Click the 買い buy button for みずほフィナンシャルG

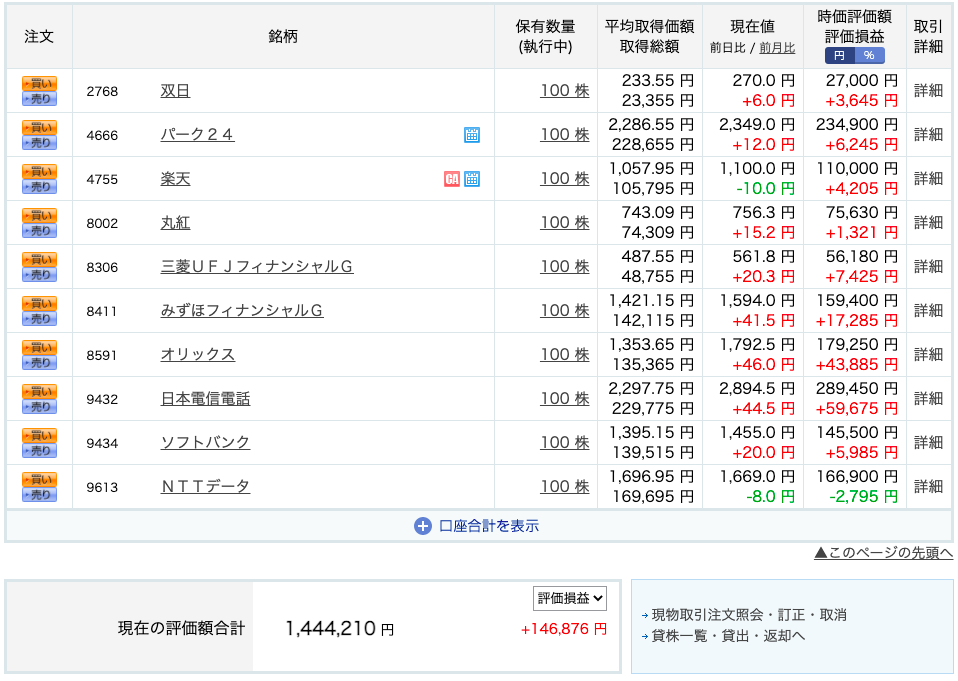pyautogui.click(x=39, y=304)
